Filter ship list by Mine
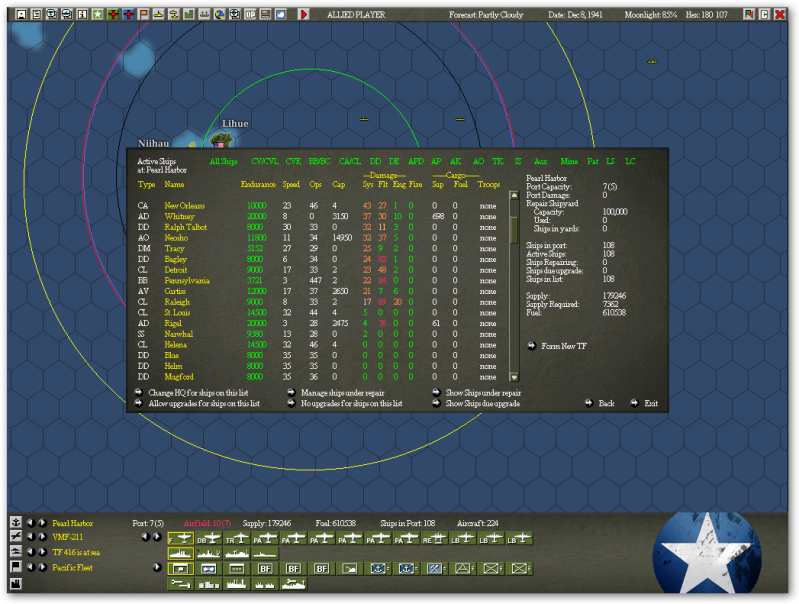 tap(569, 162)
